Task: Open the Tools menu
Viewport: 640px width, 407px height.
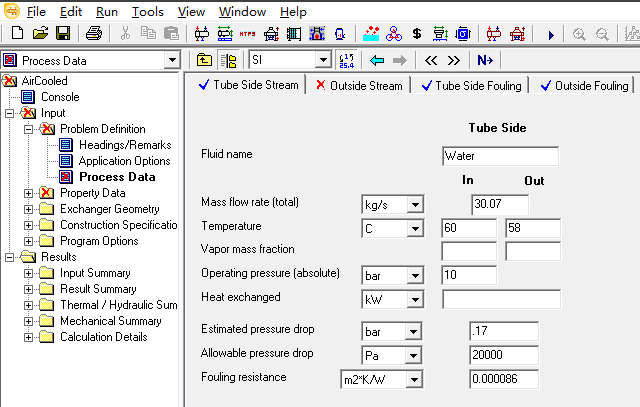Action: (x=148, y=12)
